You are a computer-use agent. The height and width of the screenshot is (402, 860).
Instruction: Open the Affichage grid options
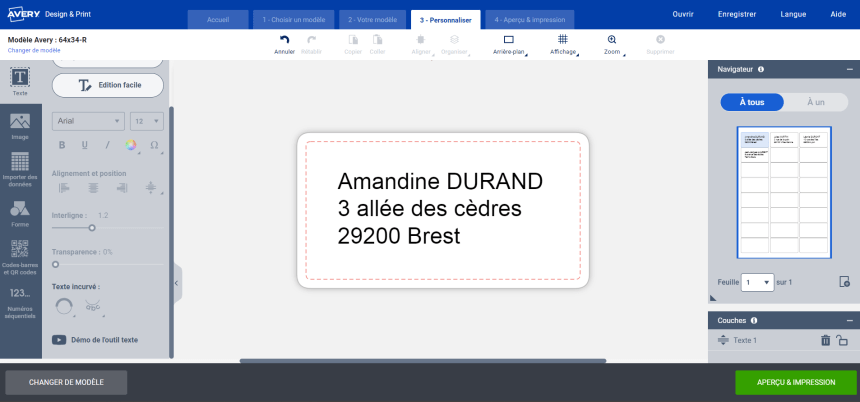pos(563,39)
